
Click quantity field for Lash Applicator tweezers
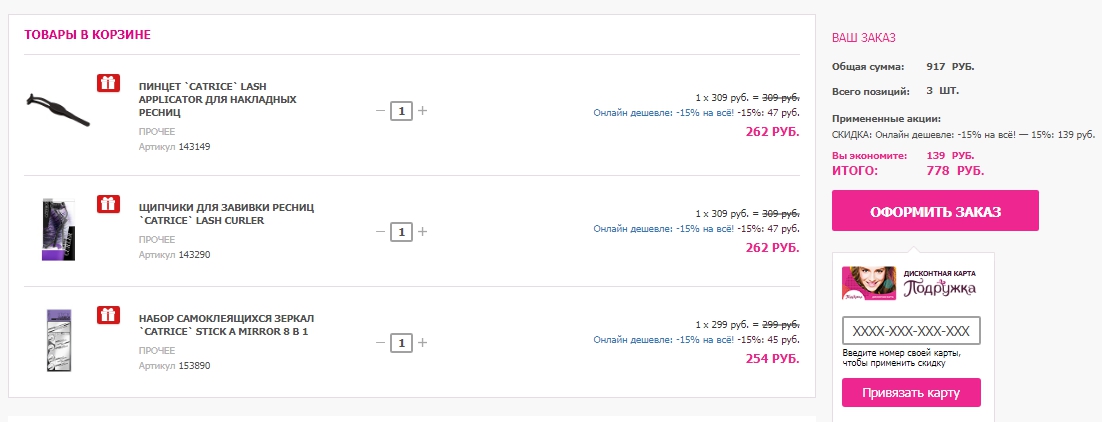click(x=401, y=111)
